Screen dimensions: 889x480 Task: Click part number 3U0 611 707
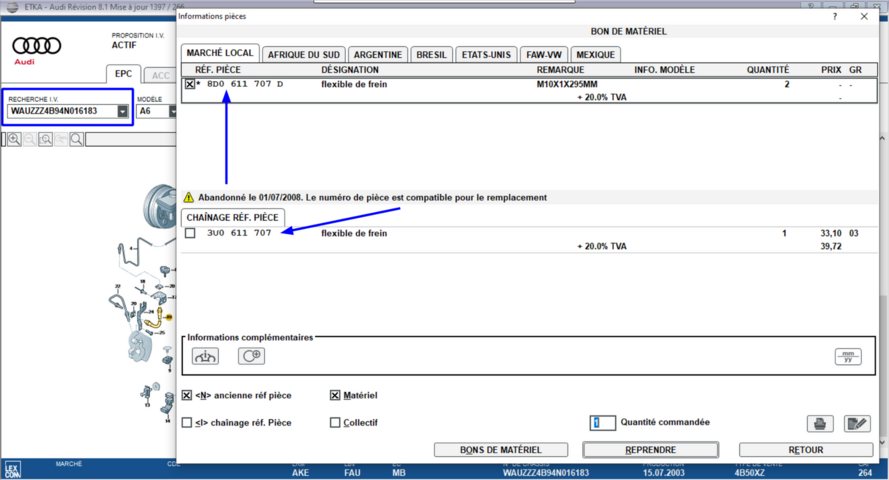coord(239,233)
